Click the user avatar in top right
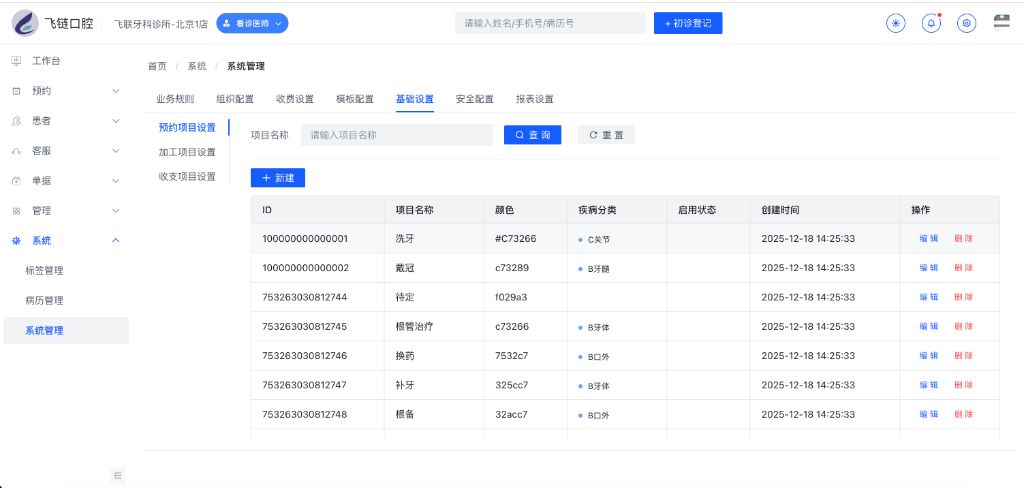1024x488 pixels. (x=1001, y=22)
